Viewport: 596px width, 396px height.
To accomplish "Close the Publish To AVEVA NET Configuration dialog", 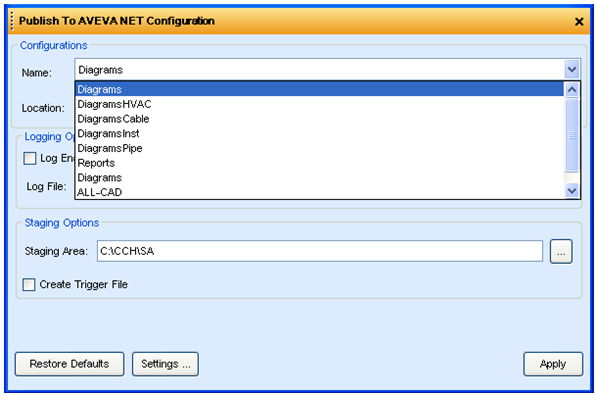I will [x=579, y=22].
